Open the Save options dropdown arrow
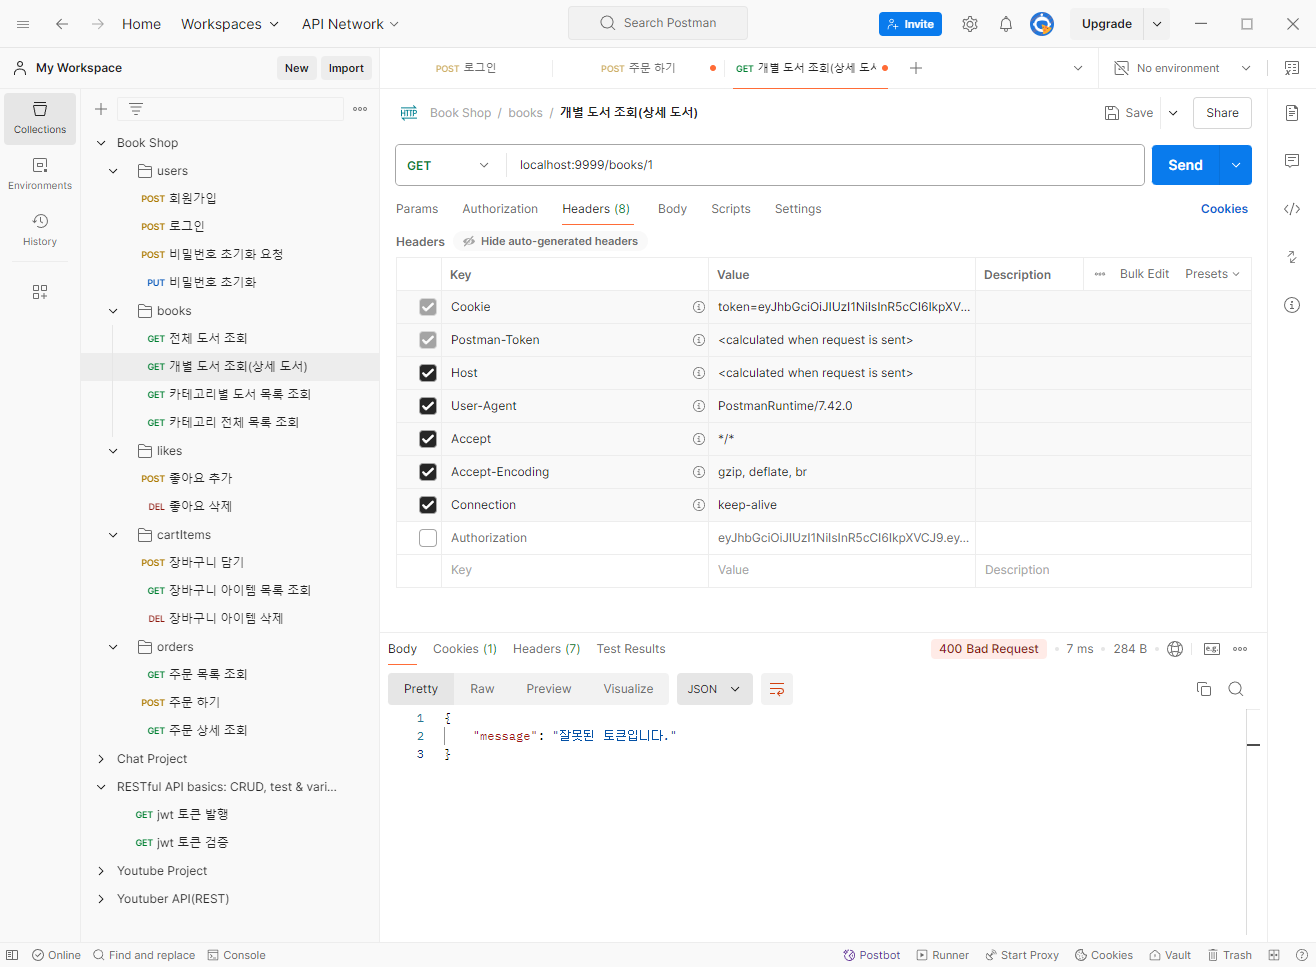This screenshot has width=1316, height=967. coord(1173,113)
